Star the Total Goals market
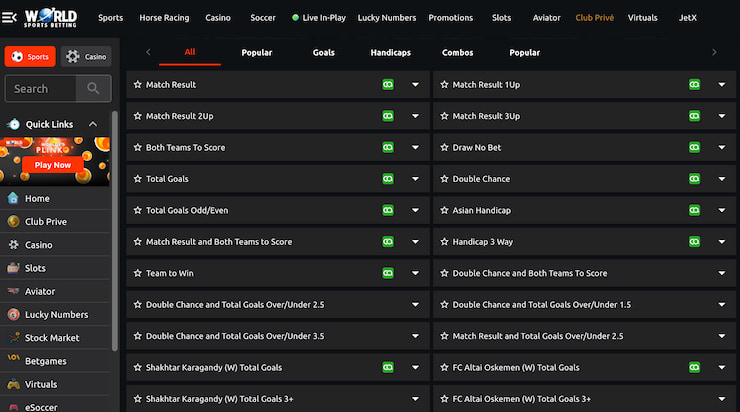This screenshot has width=740, height=412. click(x=137, y=179)
